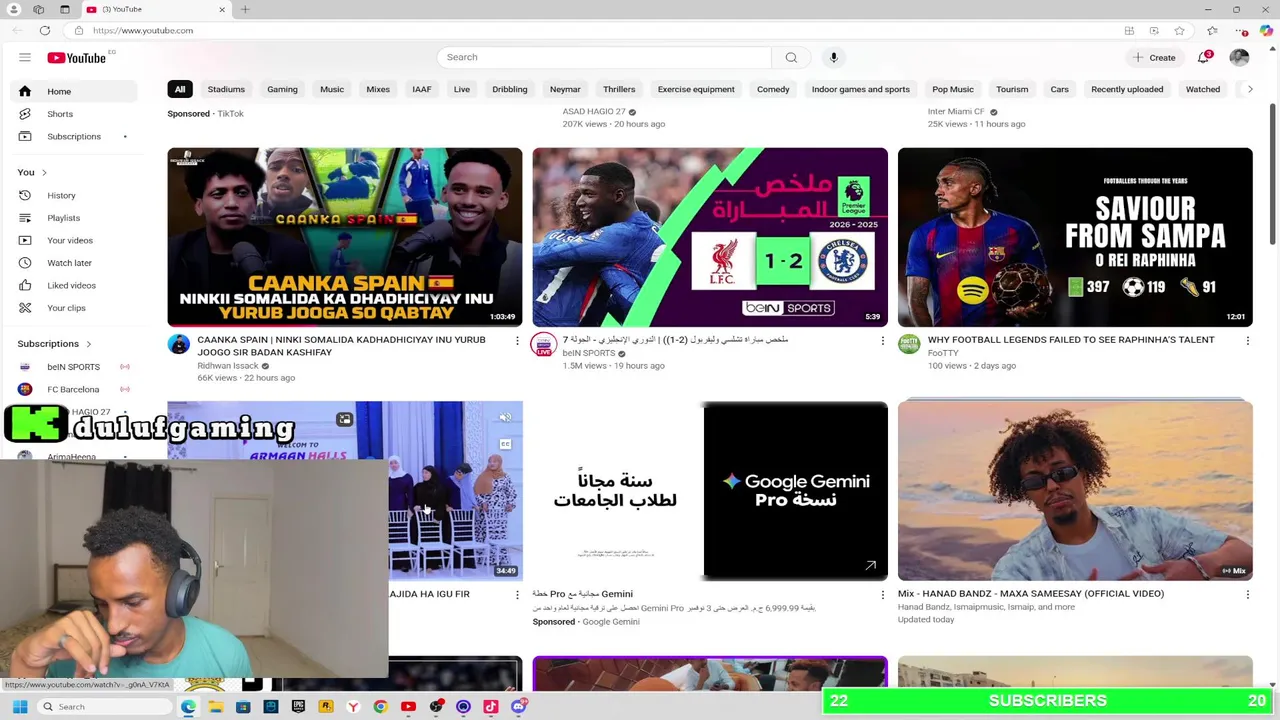Play the Liverpool vs Chelsea highlights thumbnail
Viewport: 1280px width, 720px height.
pos(710,237)
